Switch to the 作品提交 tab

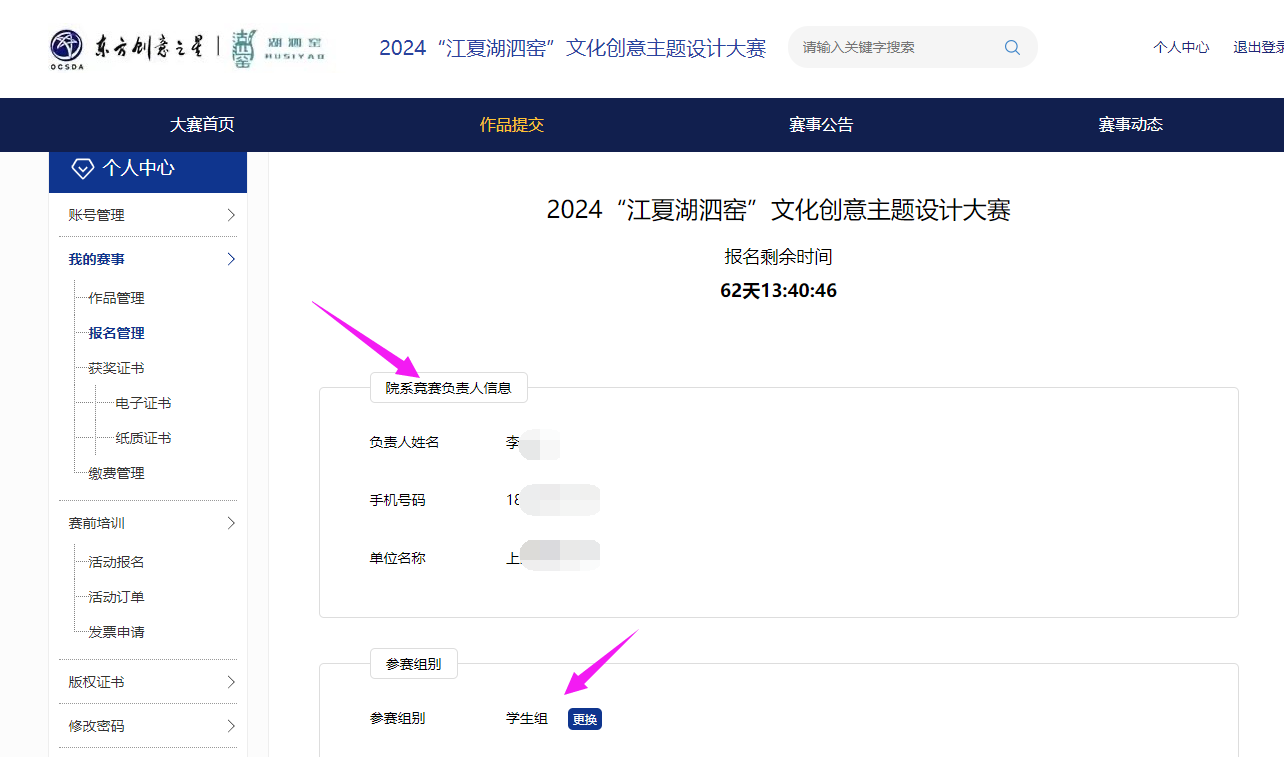512,125
